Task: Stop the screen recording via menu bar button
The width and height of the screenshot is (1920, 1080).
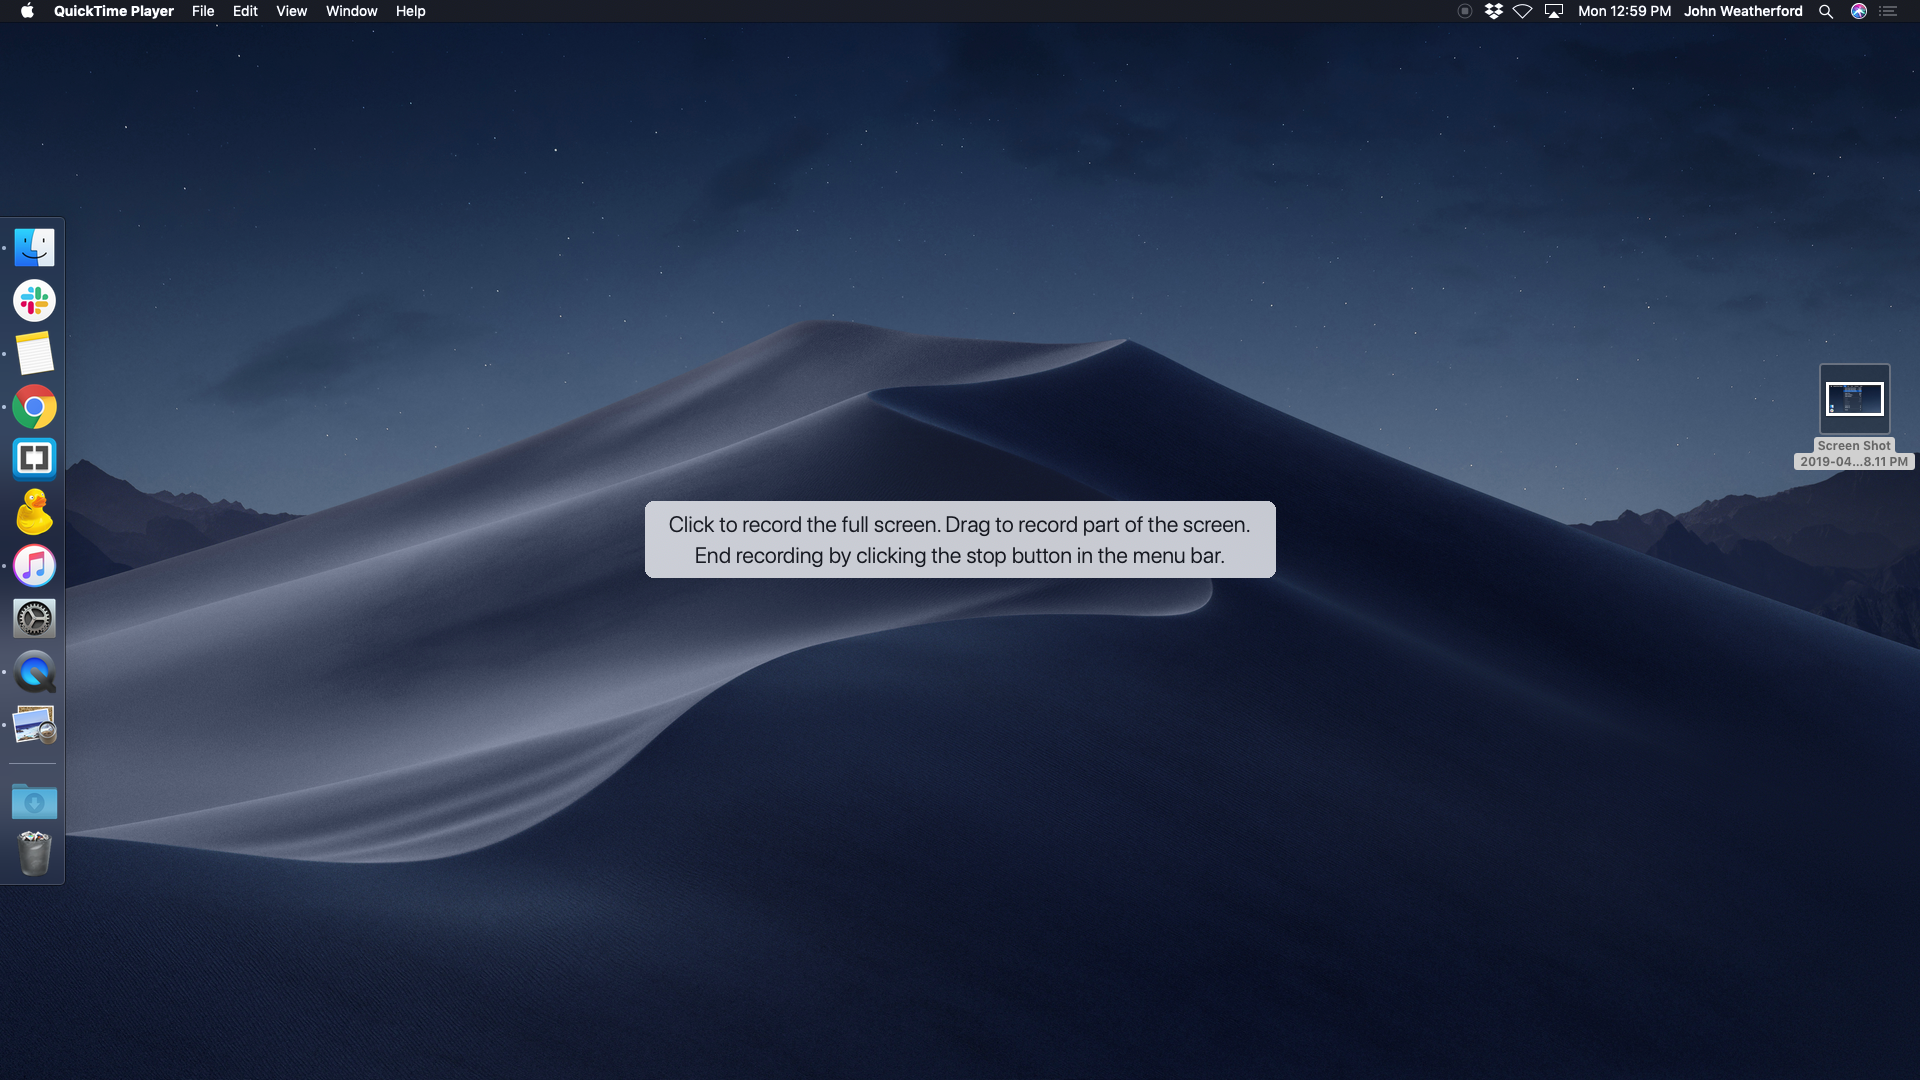Action: [1464, 11]
